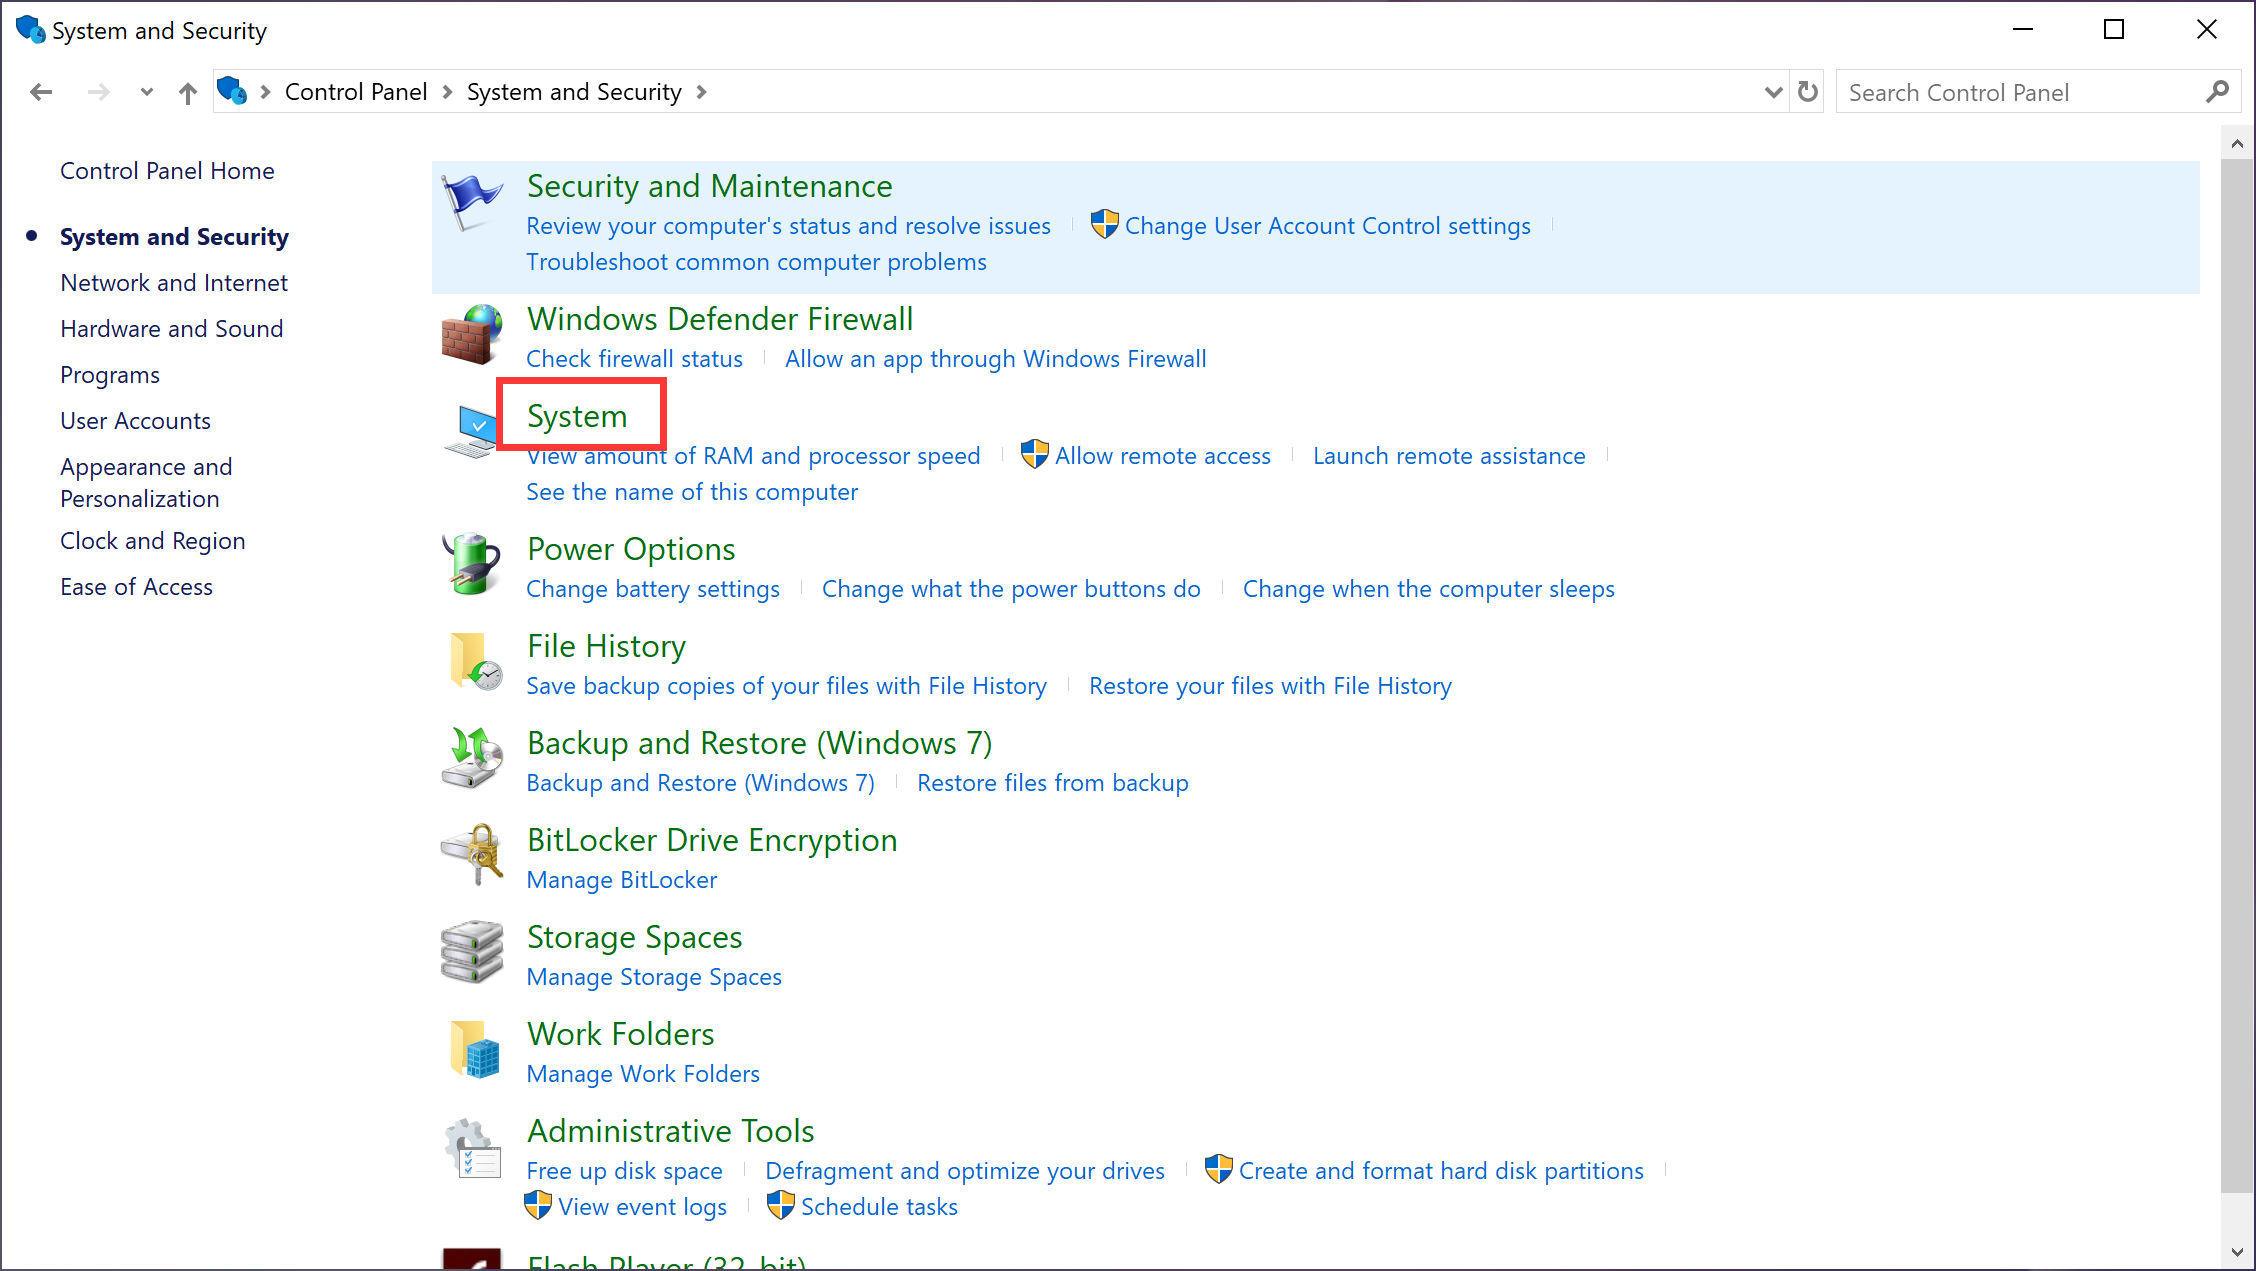Click the vertical scrollbar thumb
Image resolution: width=2256 pixels, height=1271 pixels.
pos(2237,676)
